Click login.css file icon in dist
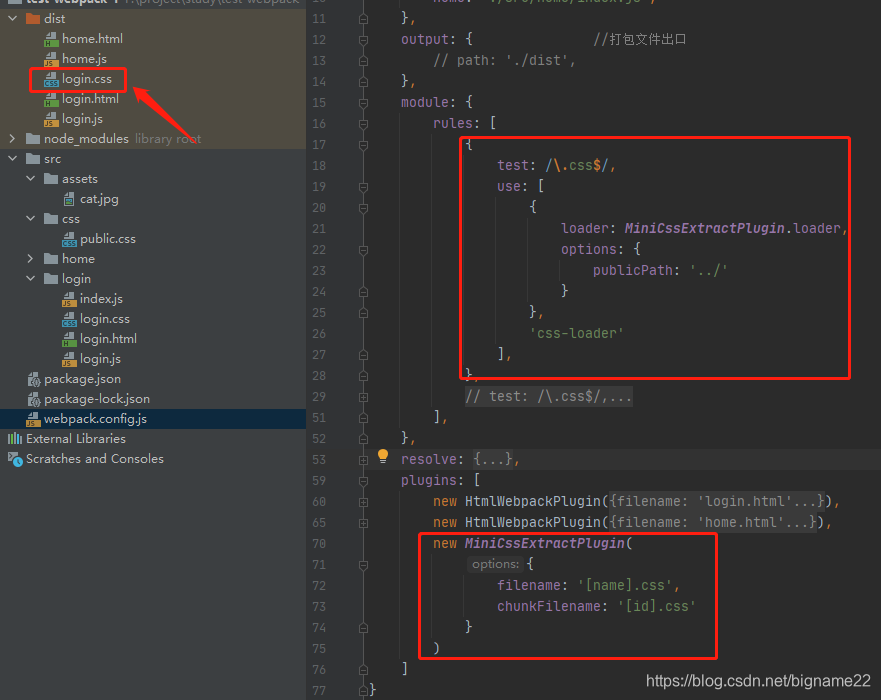This screenshot has width=881, height=700. (x=51, y=79)
